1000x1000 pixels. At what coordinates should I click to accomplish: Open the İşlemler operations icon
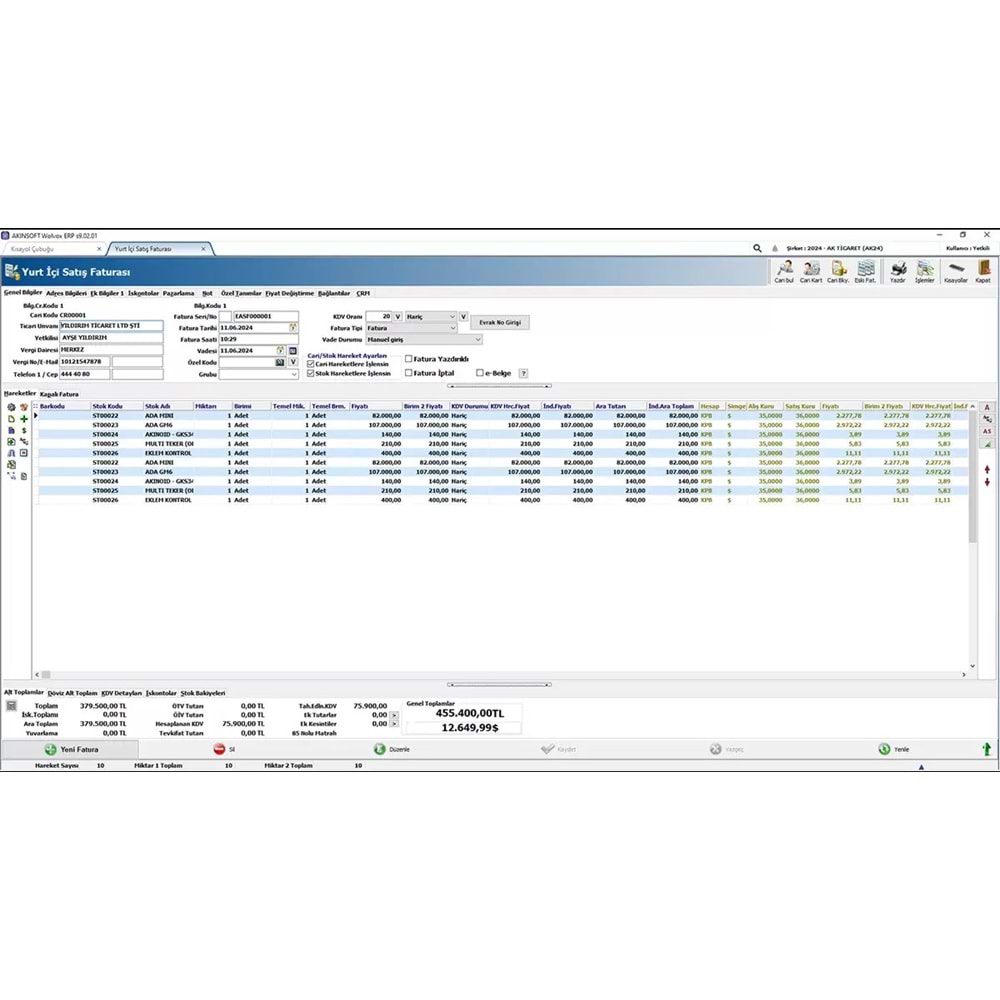pyautogui.click(x=925, y=271)
